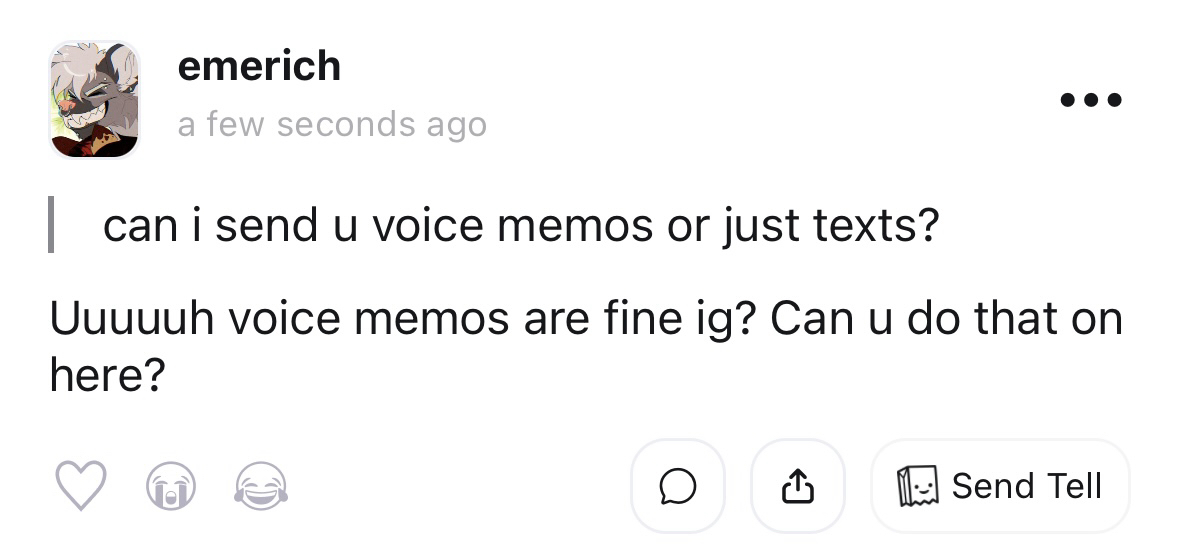Tap the share upload arrow icon
1179x544 pixels.
coord(797,486)
